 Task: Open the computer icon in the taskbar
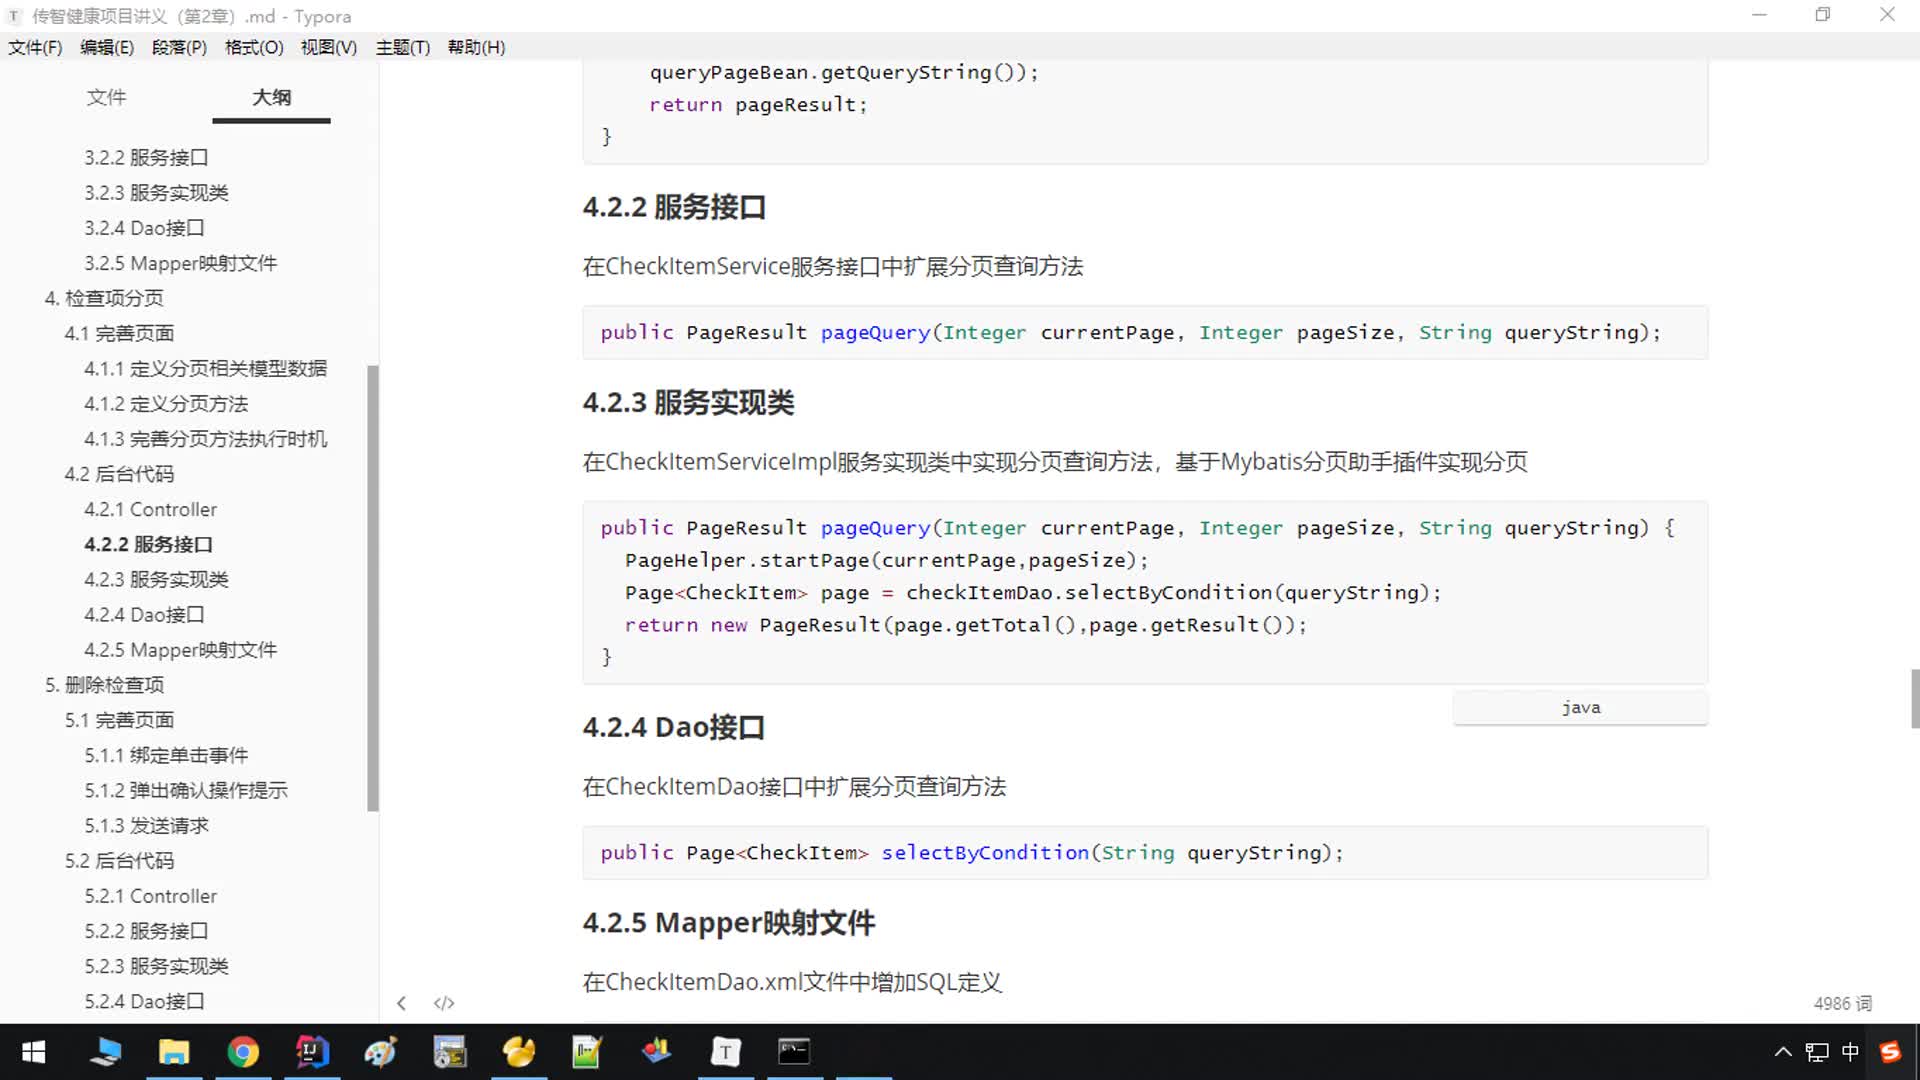105,1052
